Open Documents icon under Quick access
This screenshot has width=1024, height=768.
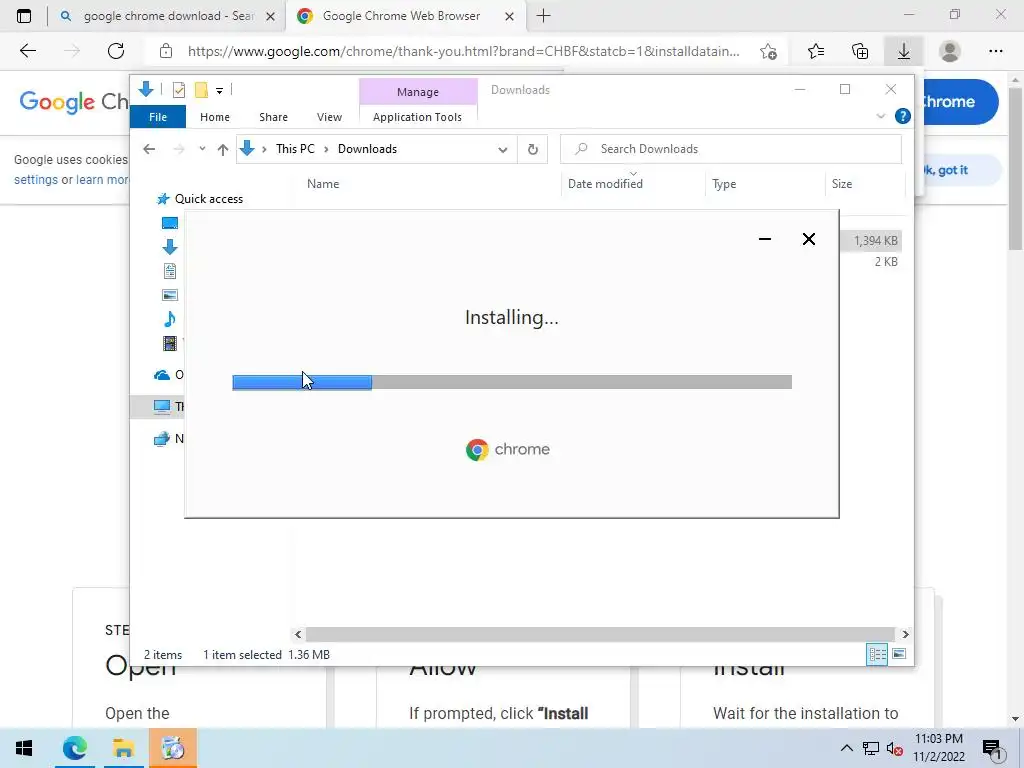170,271
